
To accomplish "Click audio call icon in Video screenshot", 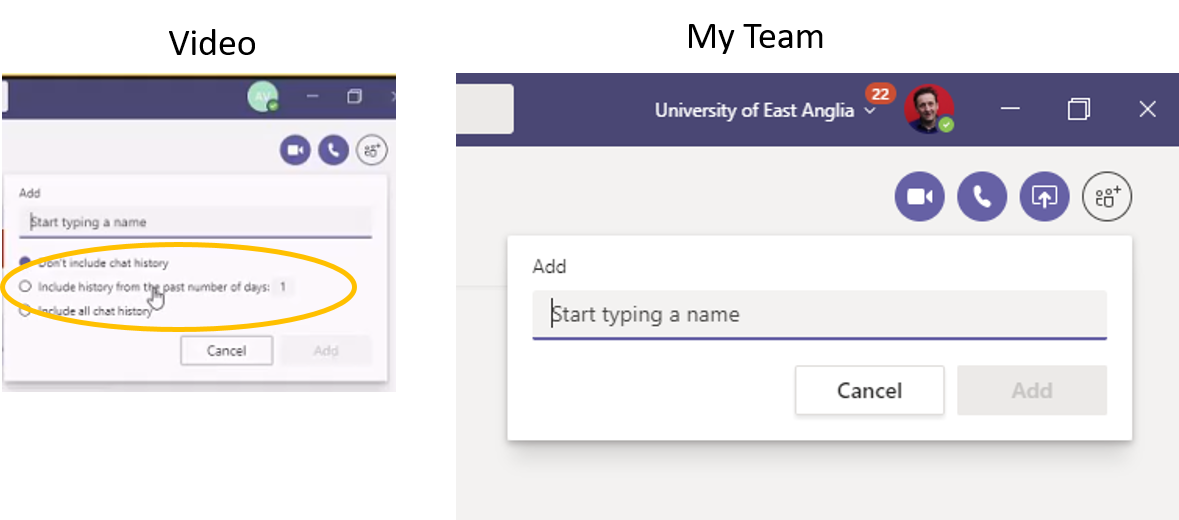I will tap(334, 151).
